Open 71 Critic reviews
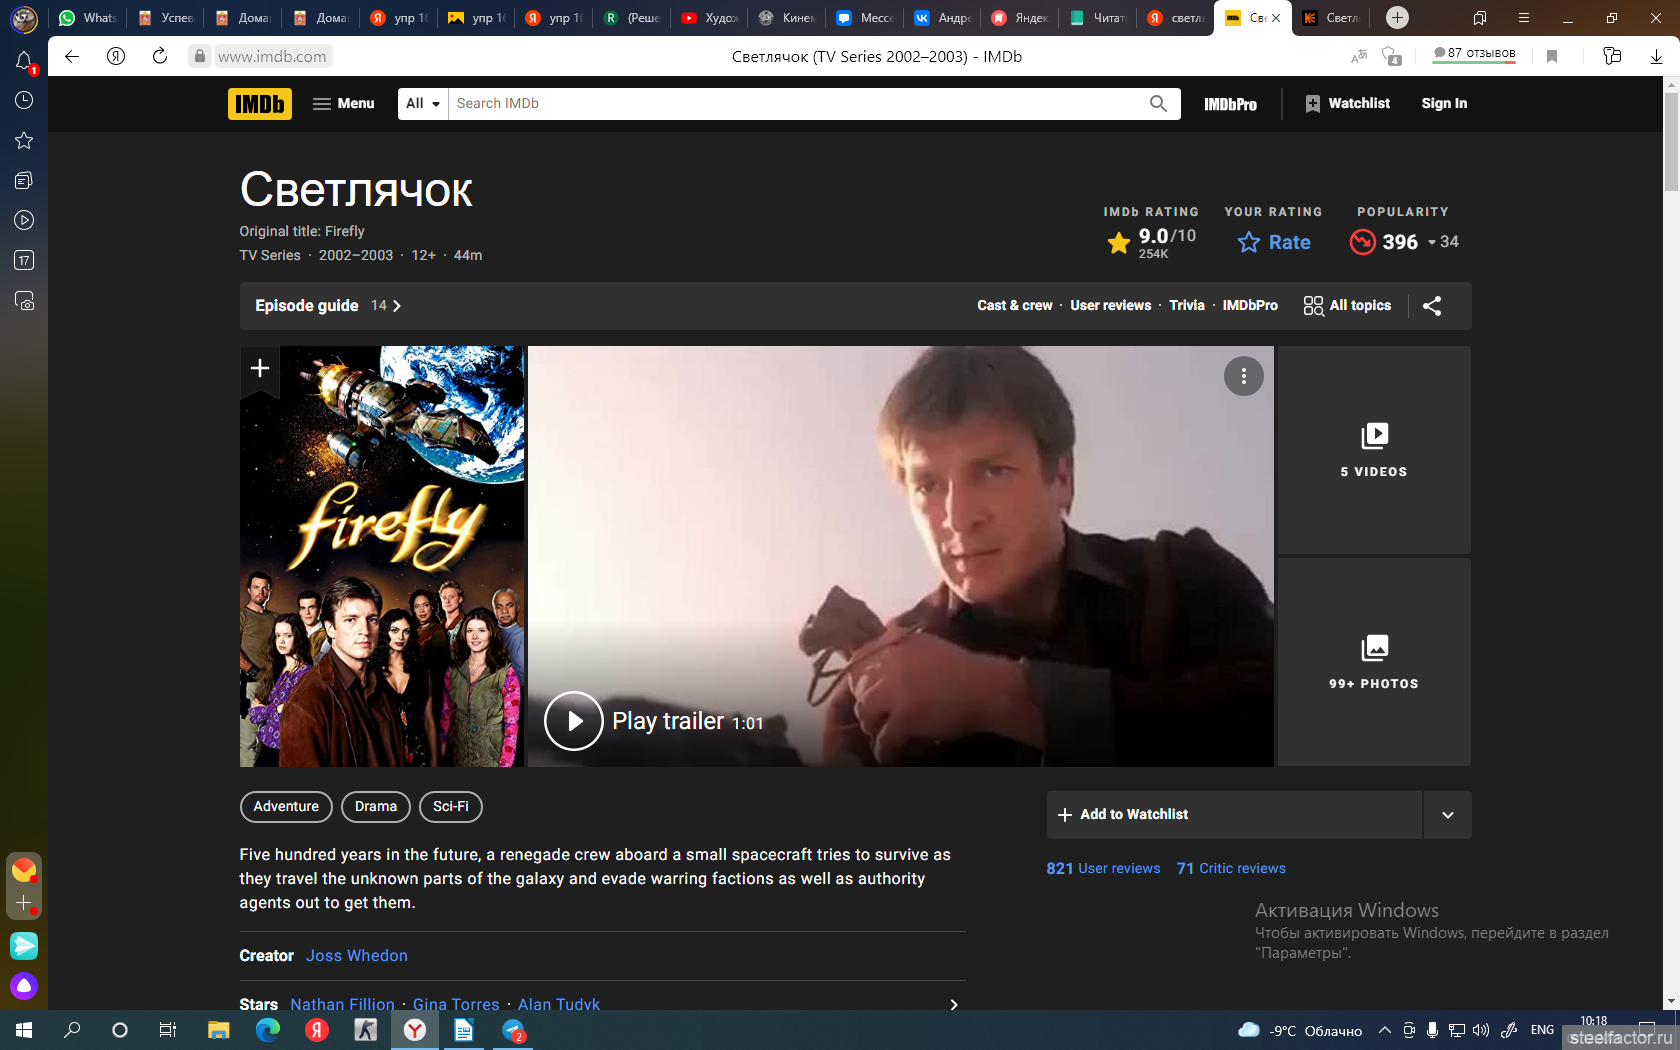The image size is (1680, 1050). [1231, 869]
